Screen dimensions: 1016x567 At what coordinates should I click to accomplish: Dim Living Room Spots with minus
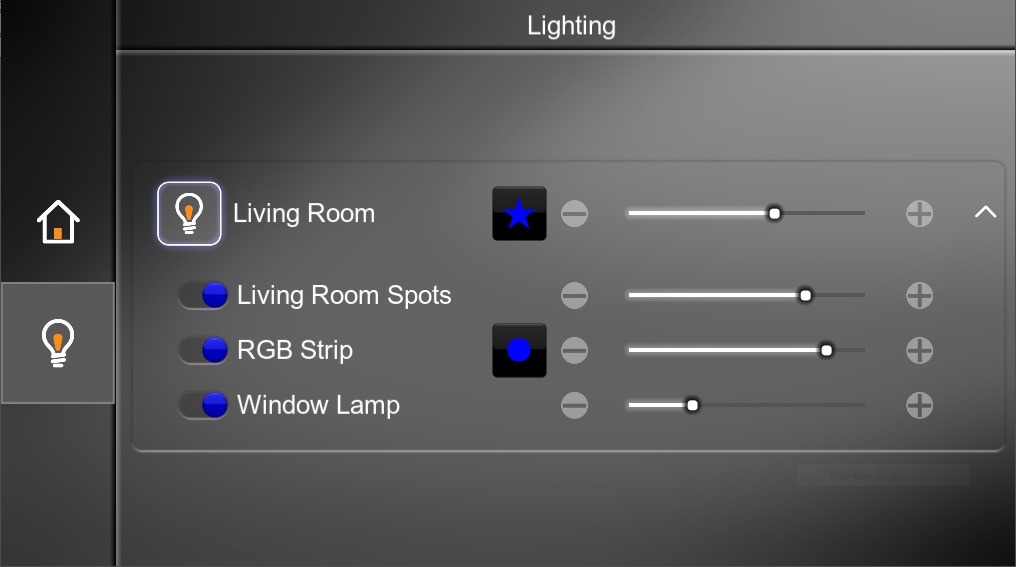coord(574,295)
